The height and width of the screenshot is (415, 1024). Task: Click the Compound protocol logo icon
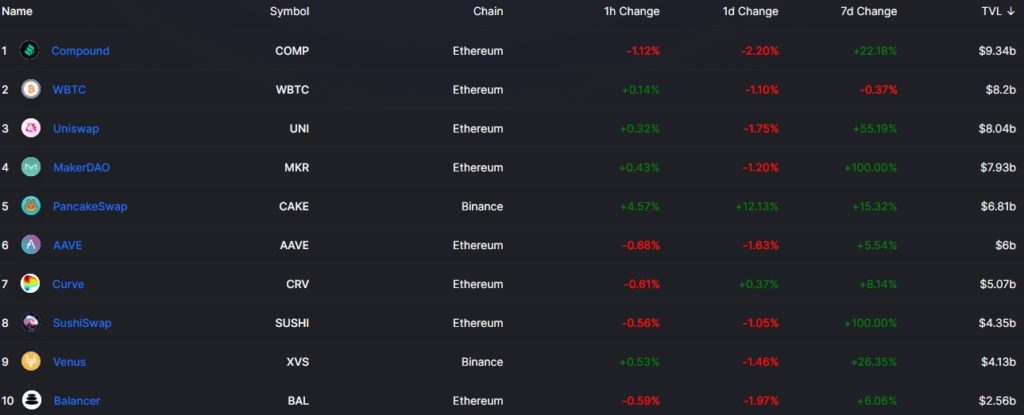(x=30, y=50)
